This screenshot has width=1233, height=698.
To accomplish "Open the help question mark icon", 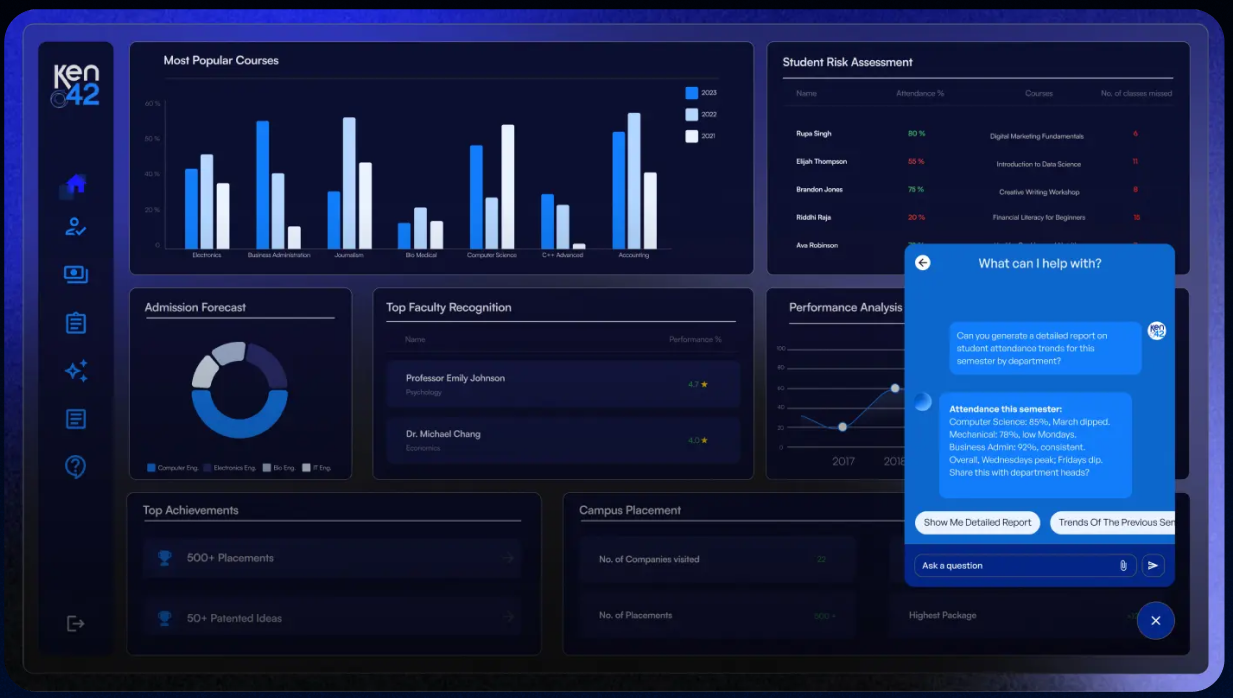I will tap(75, 466).
